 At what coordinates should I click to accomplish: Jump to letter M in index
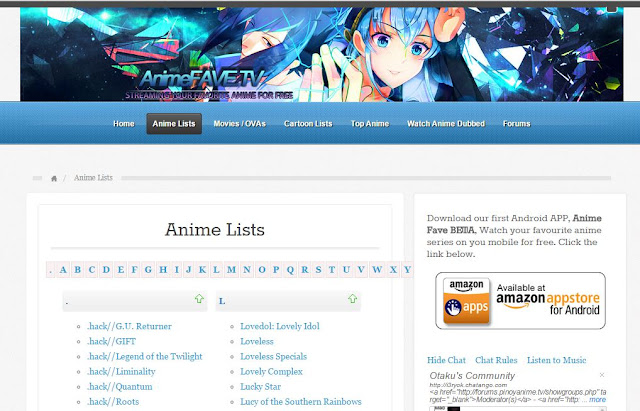pyautogui.click(x=231, y=270)
